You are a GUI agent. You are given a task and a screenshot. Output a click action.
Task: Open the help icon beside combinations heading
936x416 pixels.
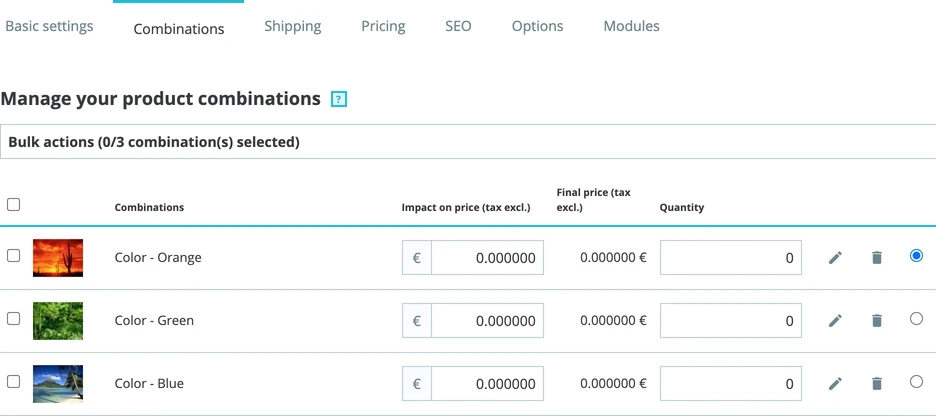[338, 99]
